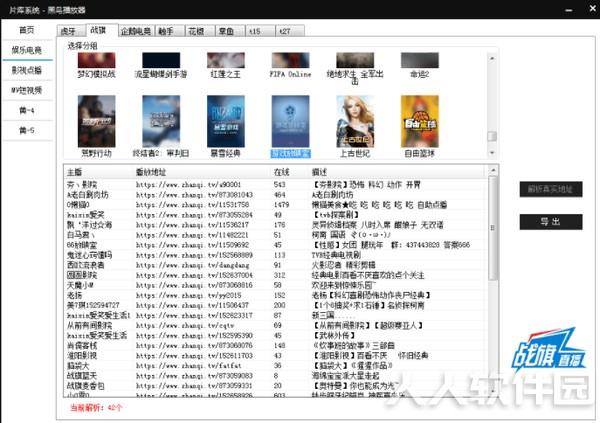
Task: Select the 天魔小M streamer row
Action: 276,285
